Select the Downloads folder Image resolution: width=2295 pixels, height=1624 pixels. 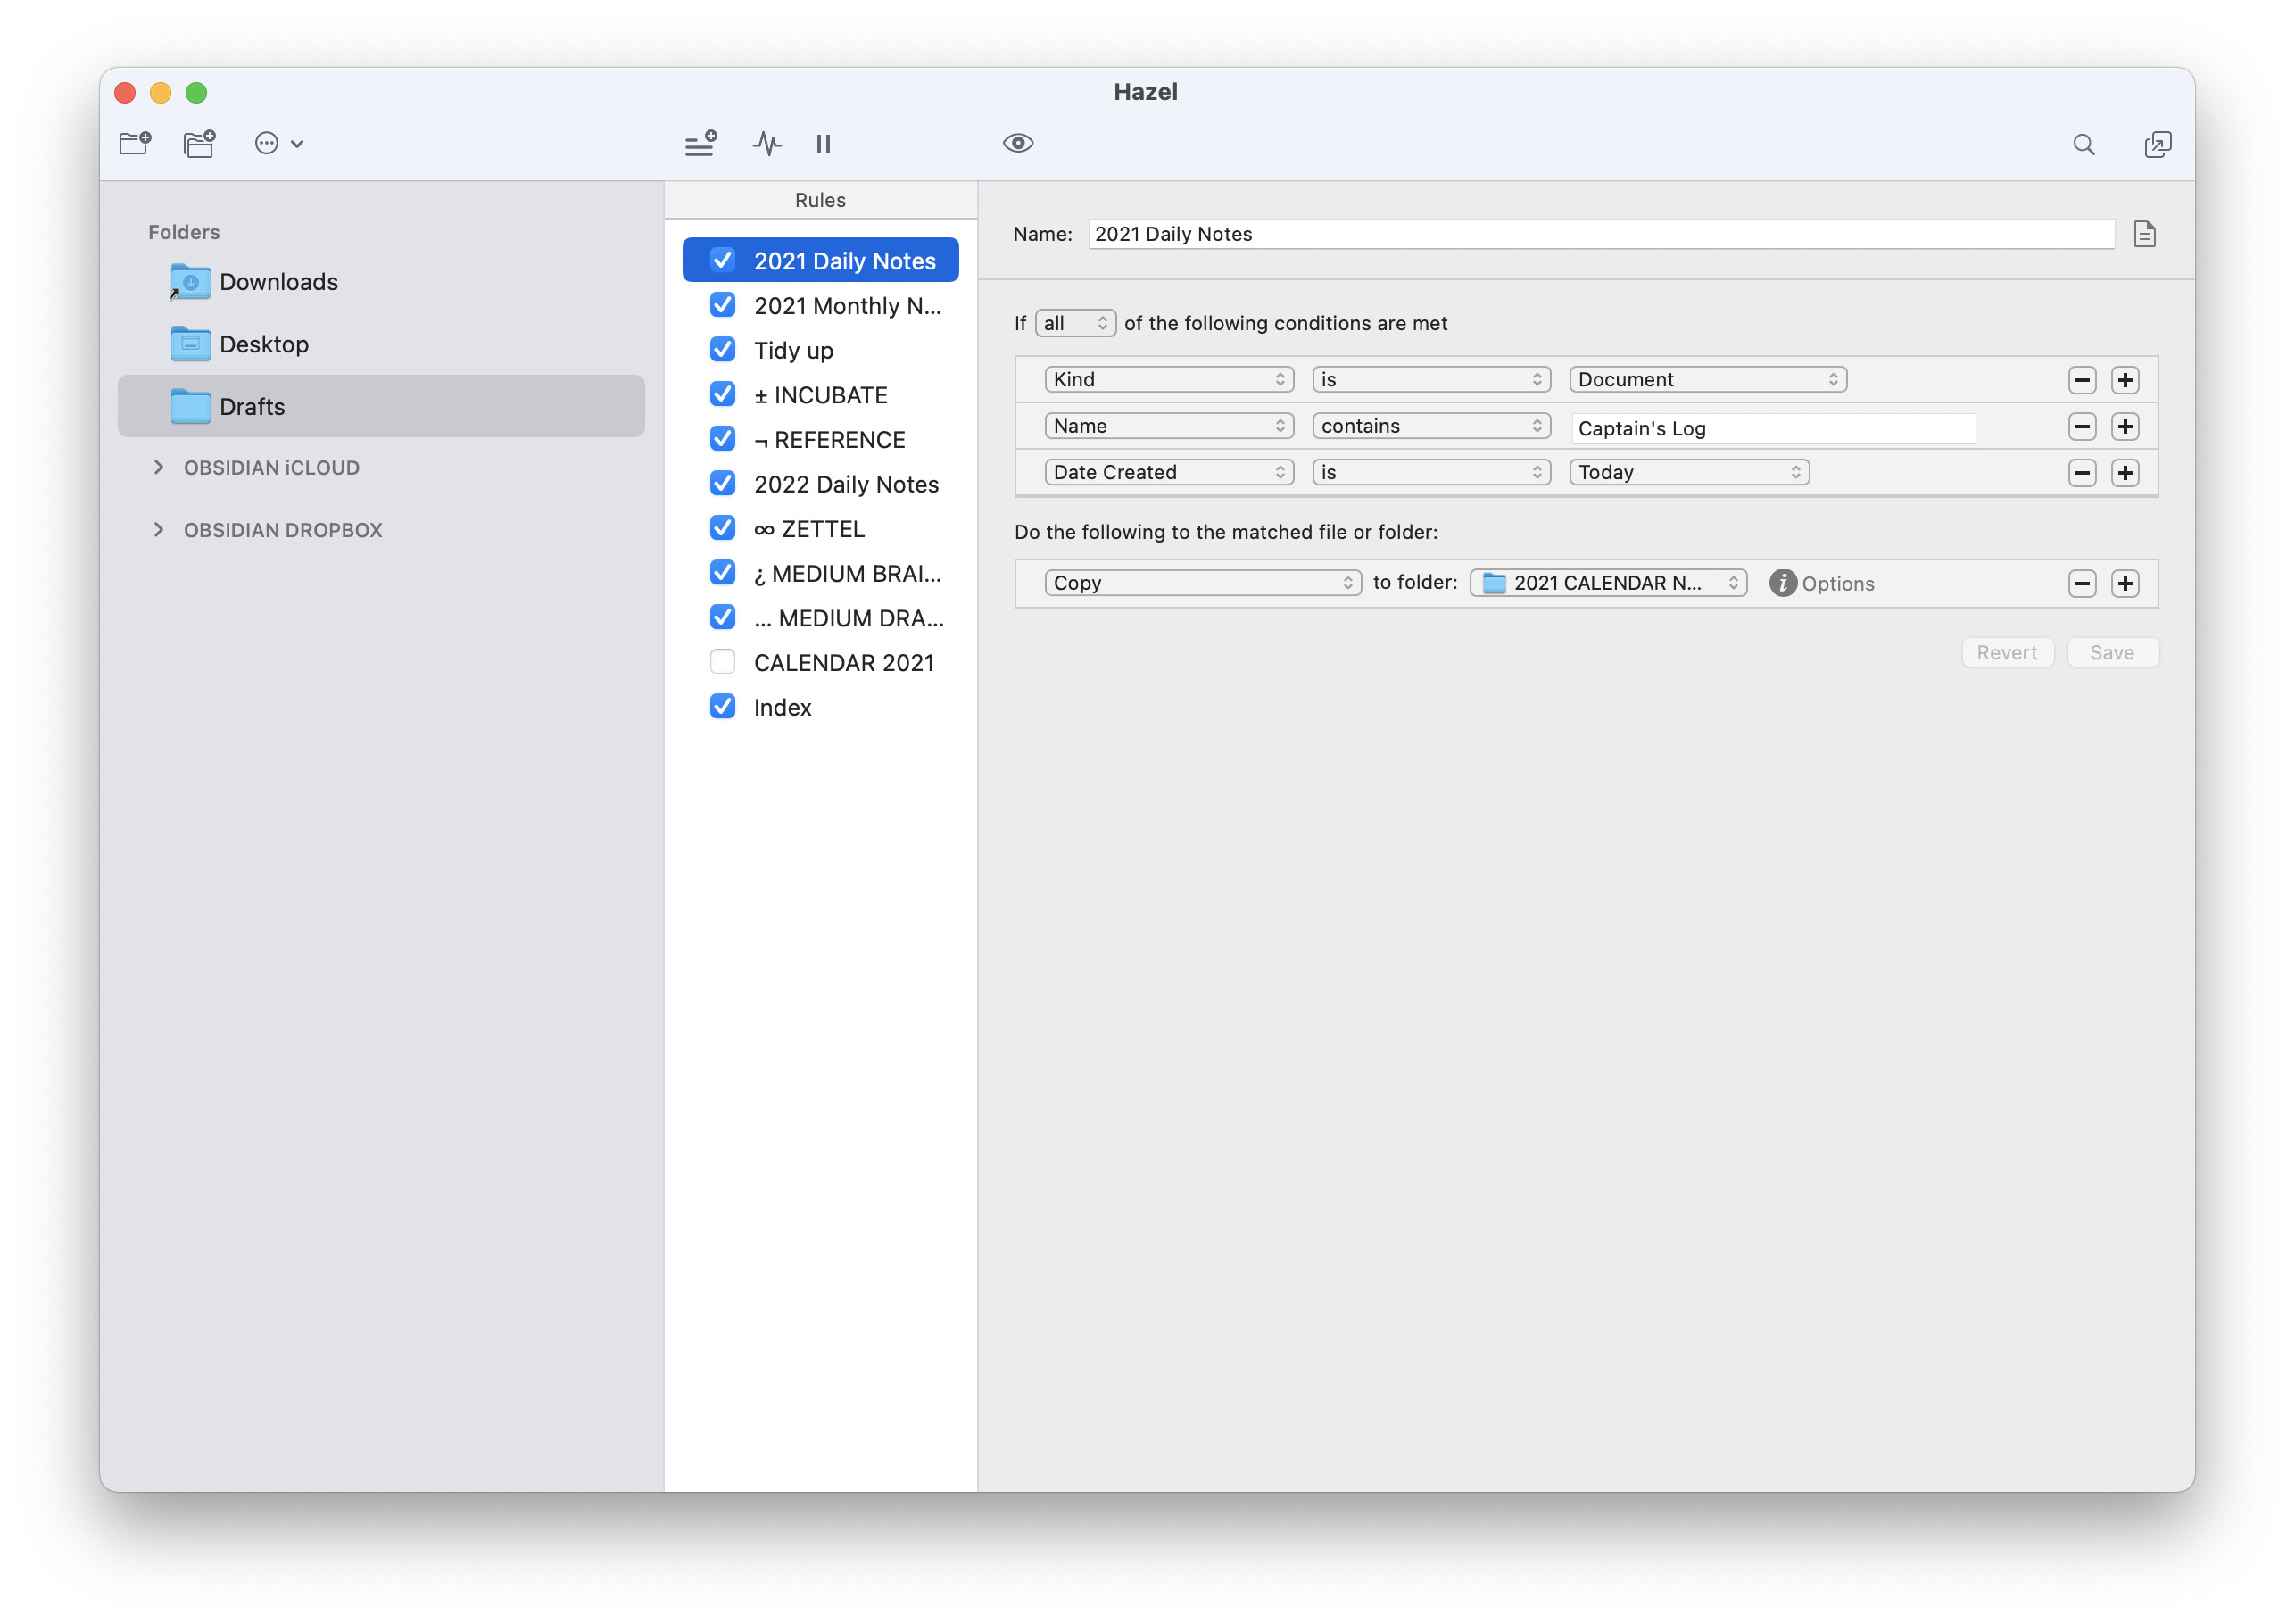(x=381, y=282)
